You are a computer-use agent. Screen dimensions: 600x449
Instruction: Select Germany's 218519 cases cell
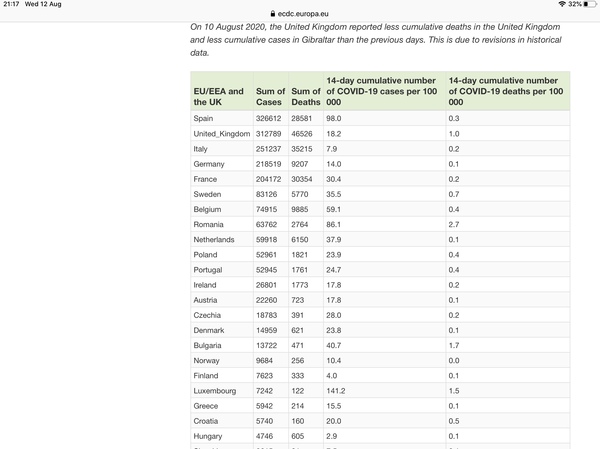pos(271,164)
